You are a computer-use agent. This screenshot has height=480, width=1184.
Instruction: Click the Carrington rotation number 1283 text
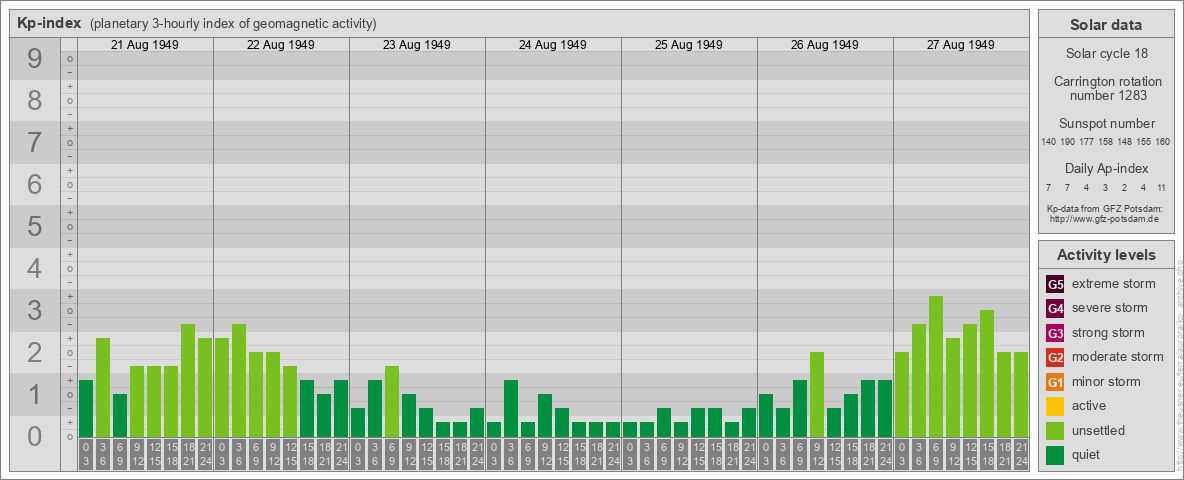click(1106, 88)
